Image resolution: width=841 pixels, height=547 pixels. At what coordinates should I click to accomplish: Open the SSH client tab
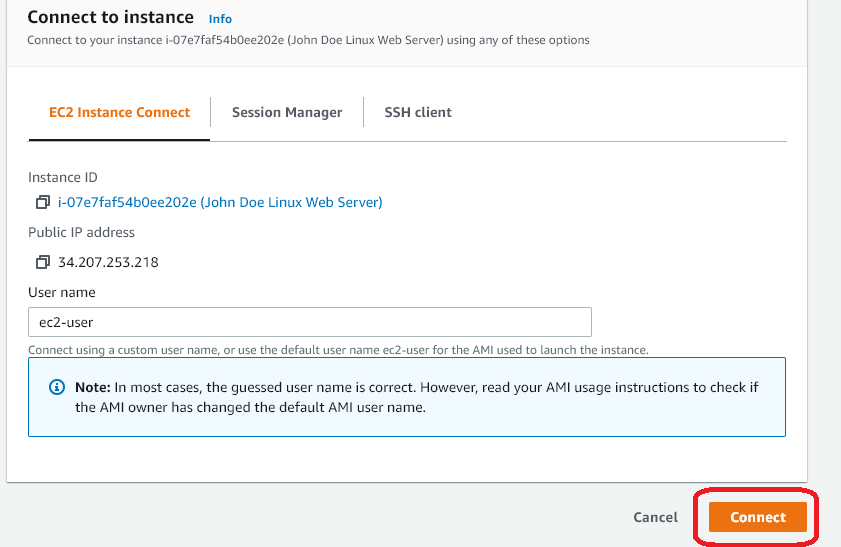418,112
